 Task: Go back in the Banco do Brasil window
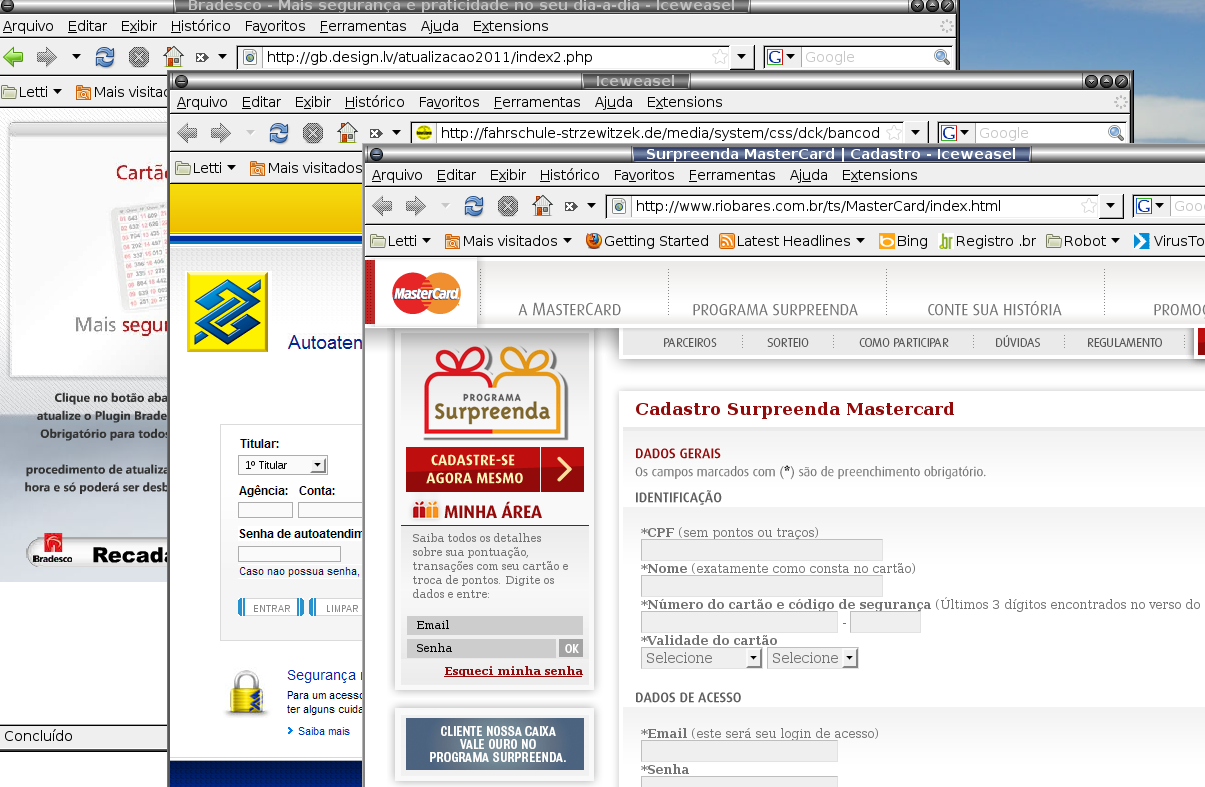click(187, 133)
